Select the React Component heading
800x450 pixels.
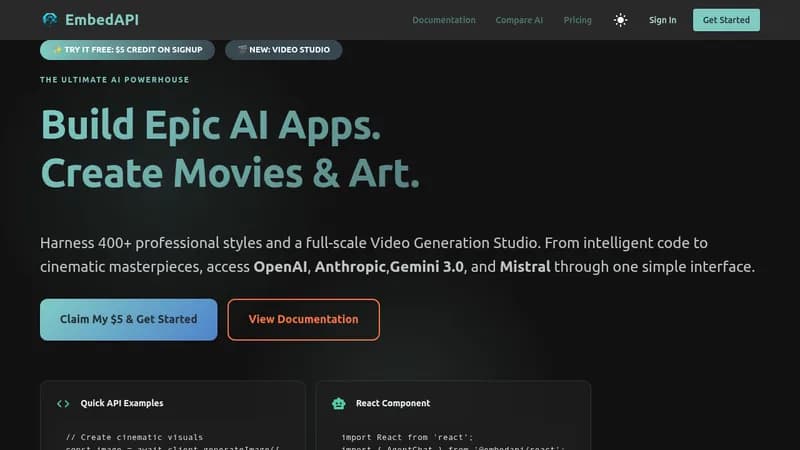(393, 403)
